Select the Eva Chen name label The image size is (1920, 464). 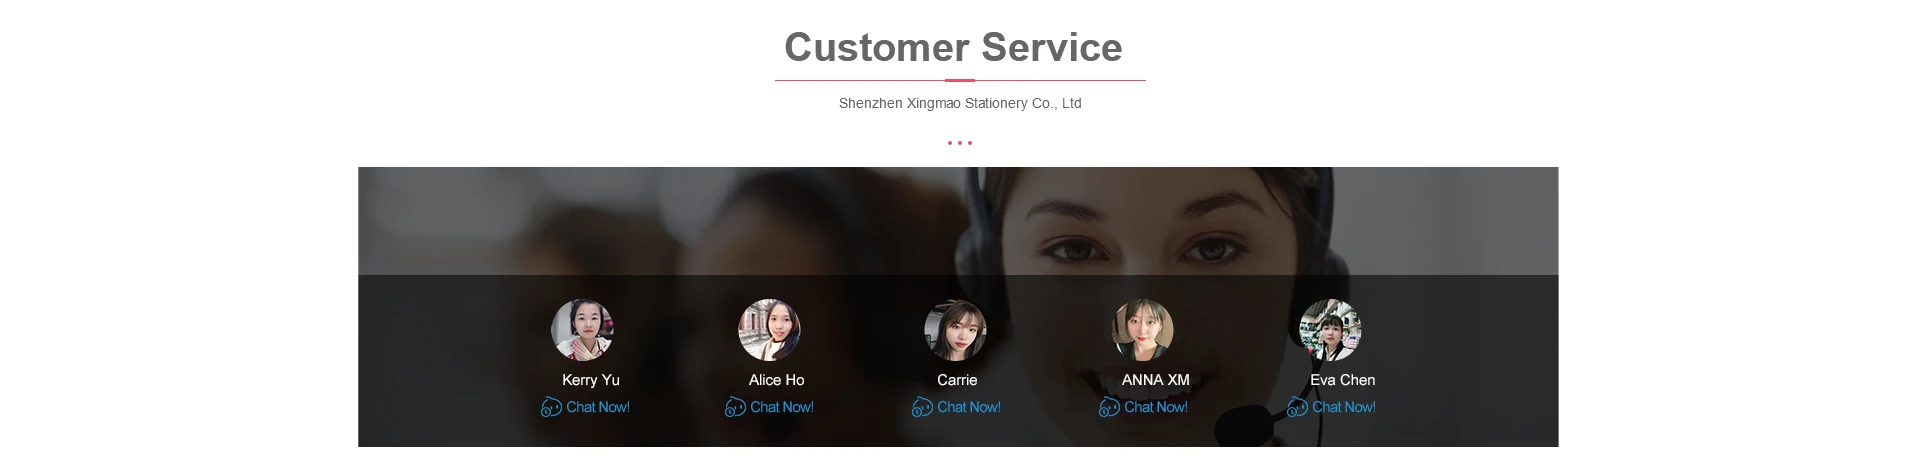coord(1343,380)
